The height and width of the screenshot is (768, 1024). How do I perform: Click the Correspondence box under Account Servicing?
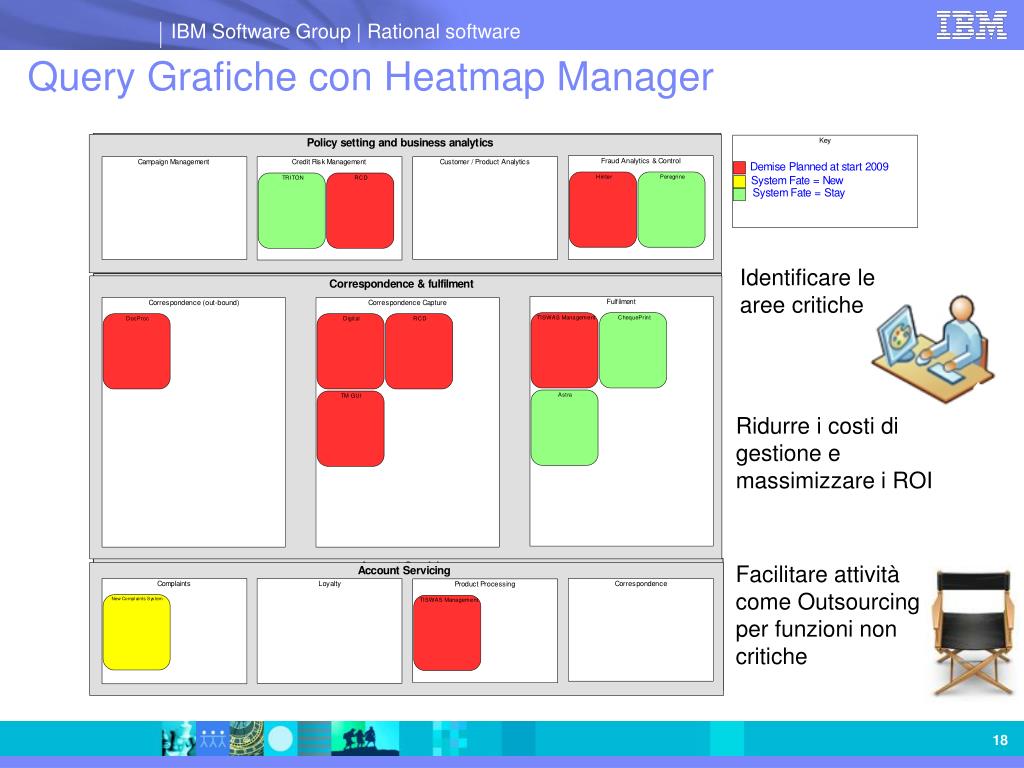(x=641, y=630)
